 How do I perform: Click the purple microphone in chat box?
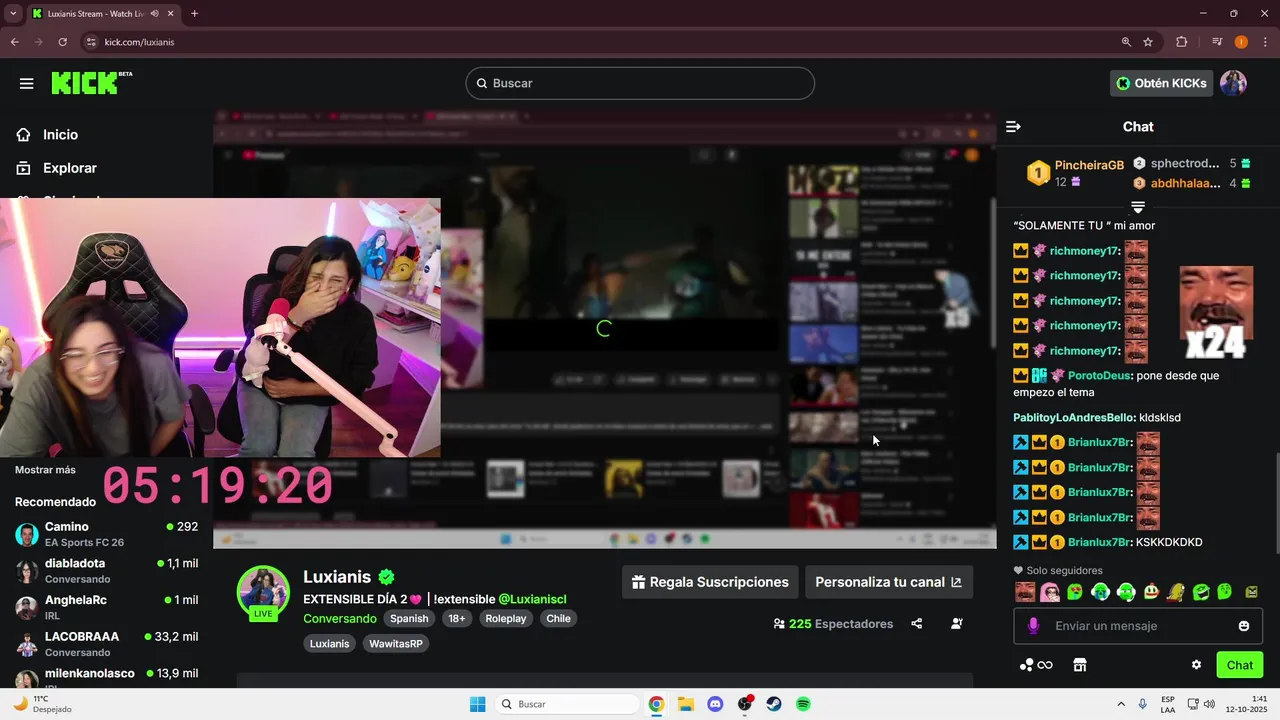tap(1033, 626)
